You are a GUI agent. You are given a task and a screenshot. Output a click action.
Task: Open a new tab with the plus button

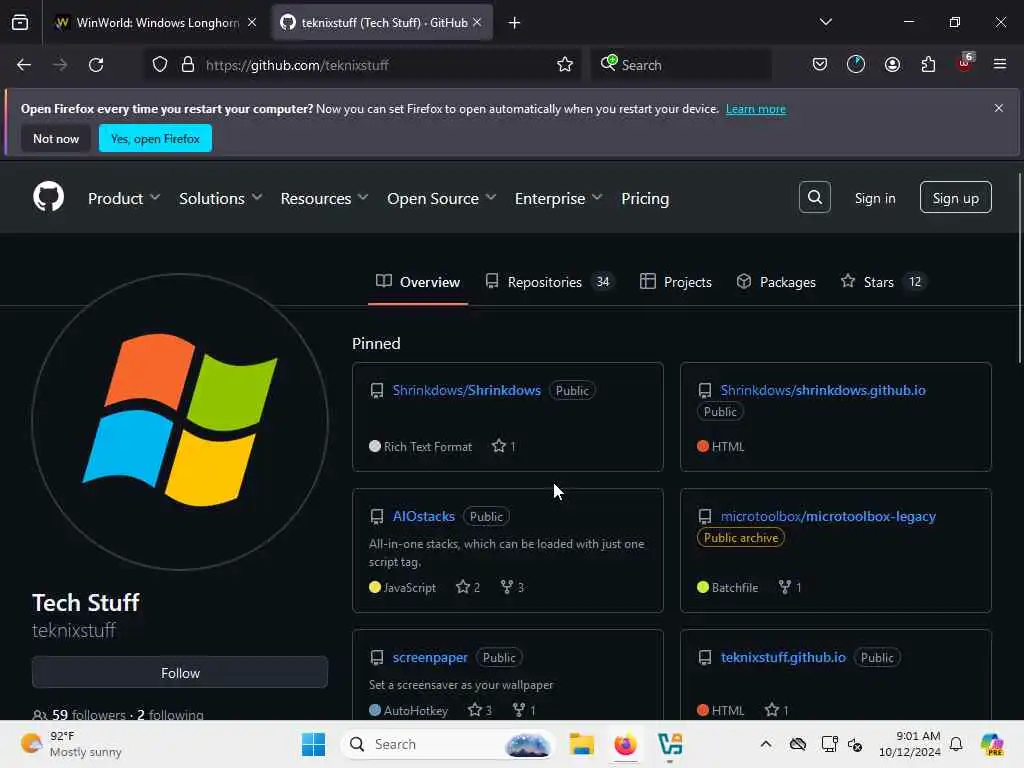point(514,23)
